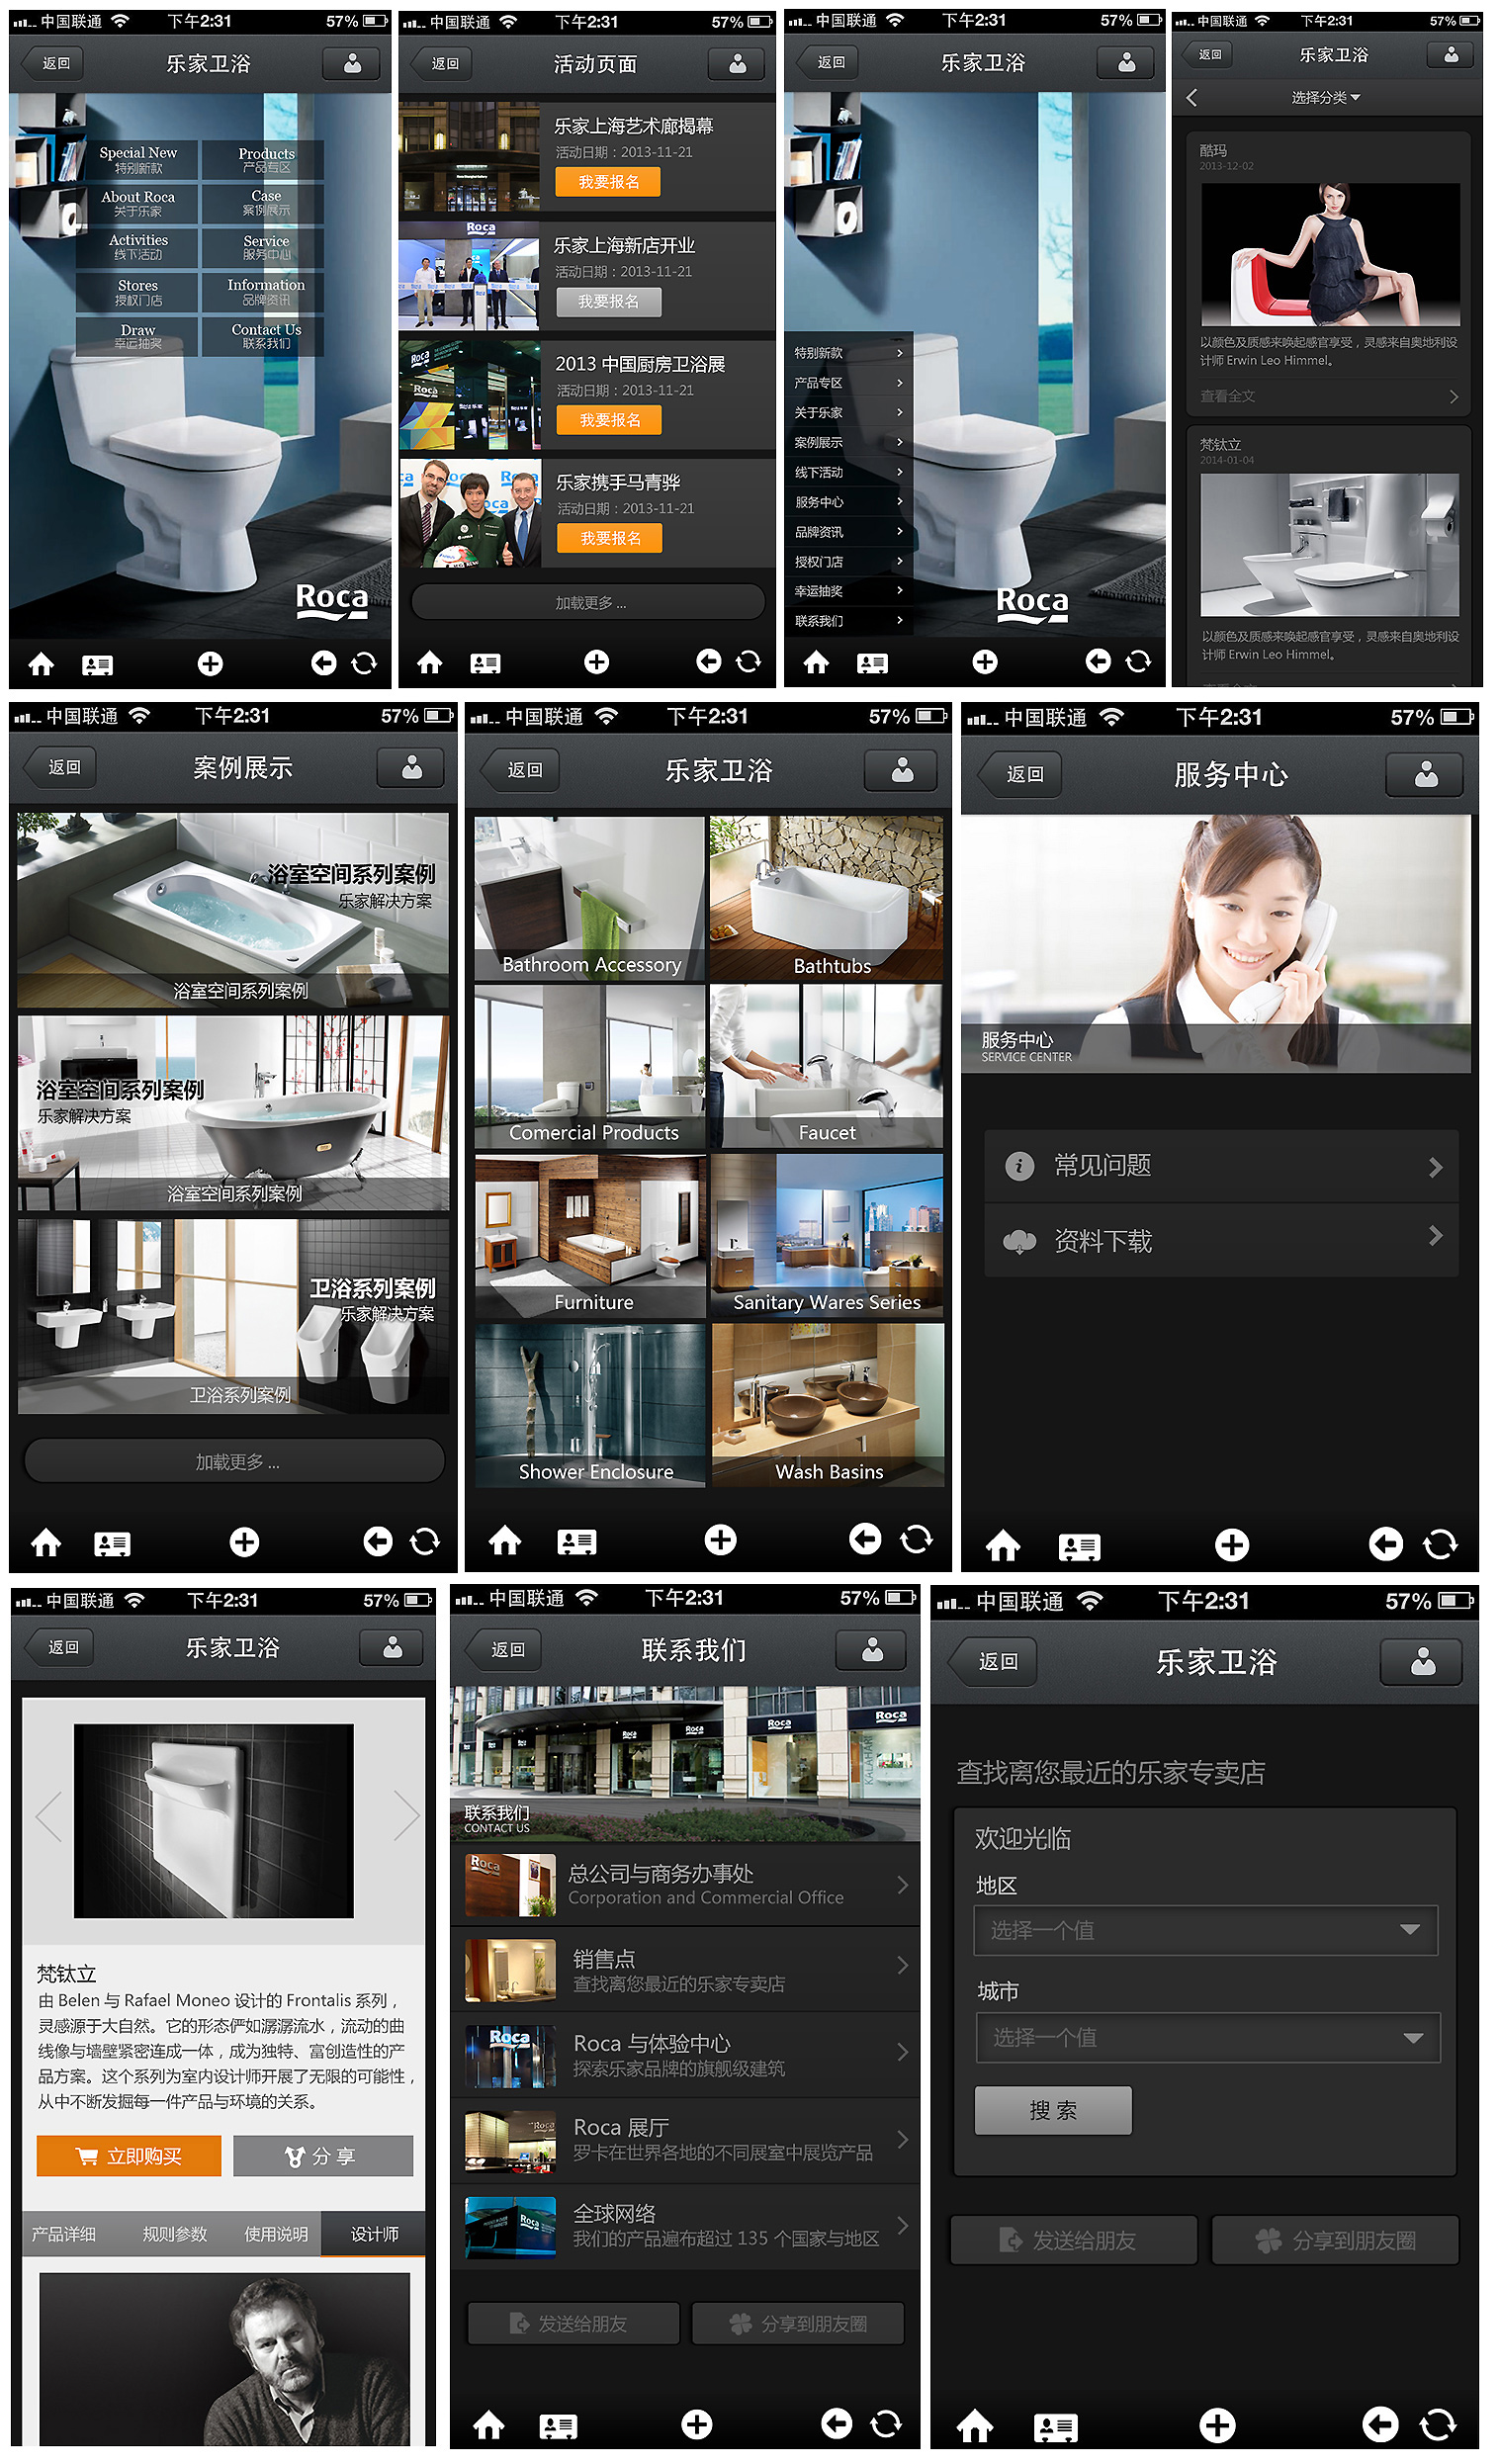The width and height of the screenshot is (1499, 2464).
Task: Tap 分享 button on product page
Action: coord(323,2157)
